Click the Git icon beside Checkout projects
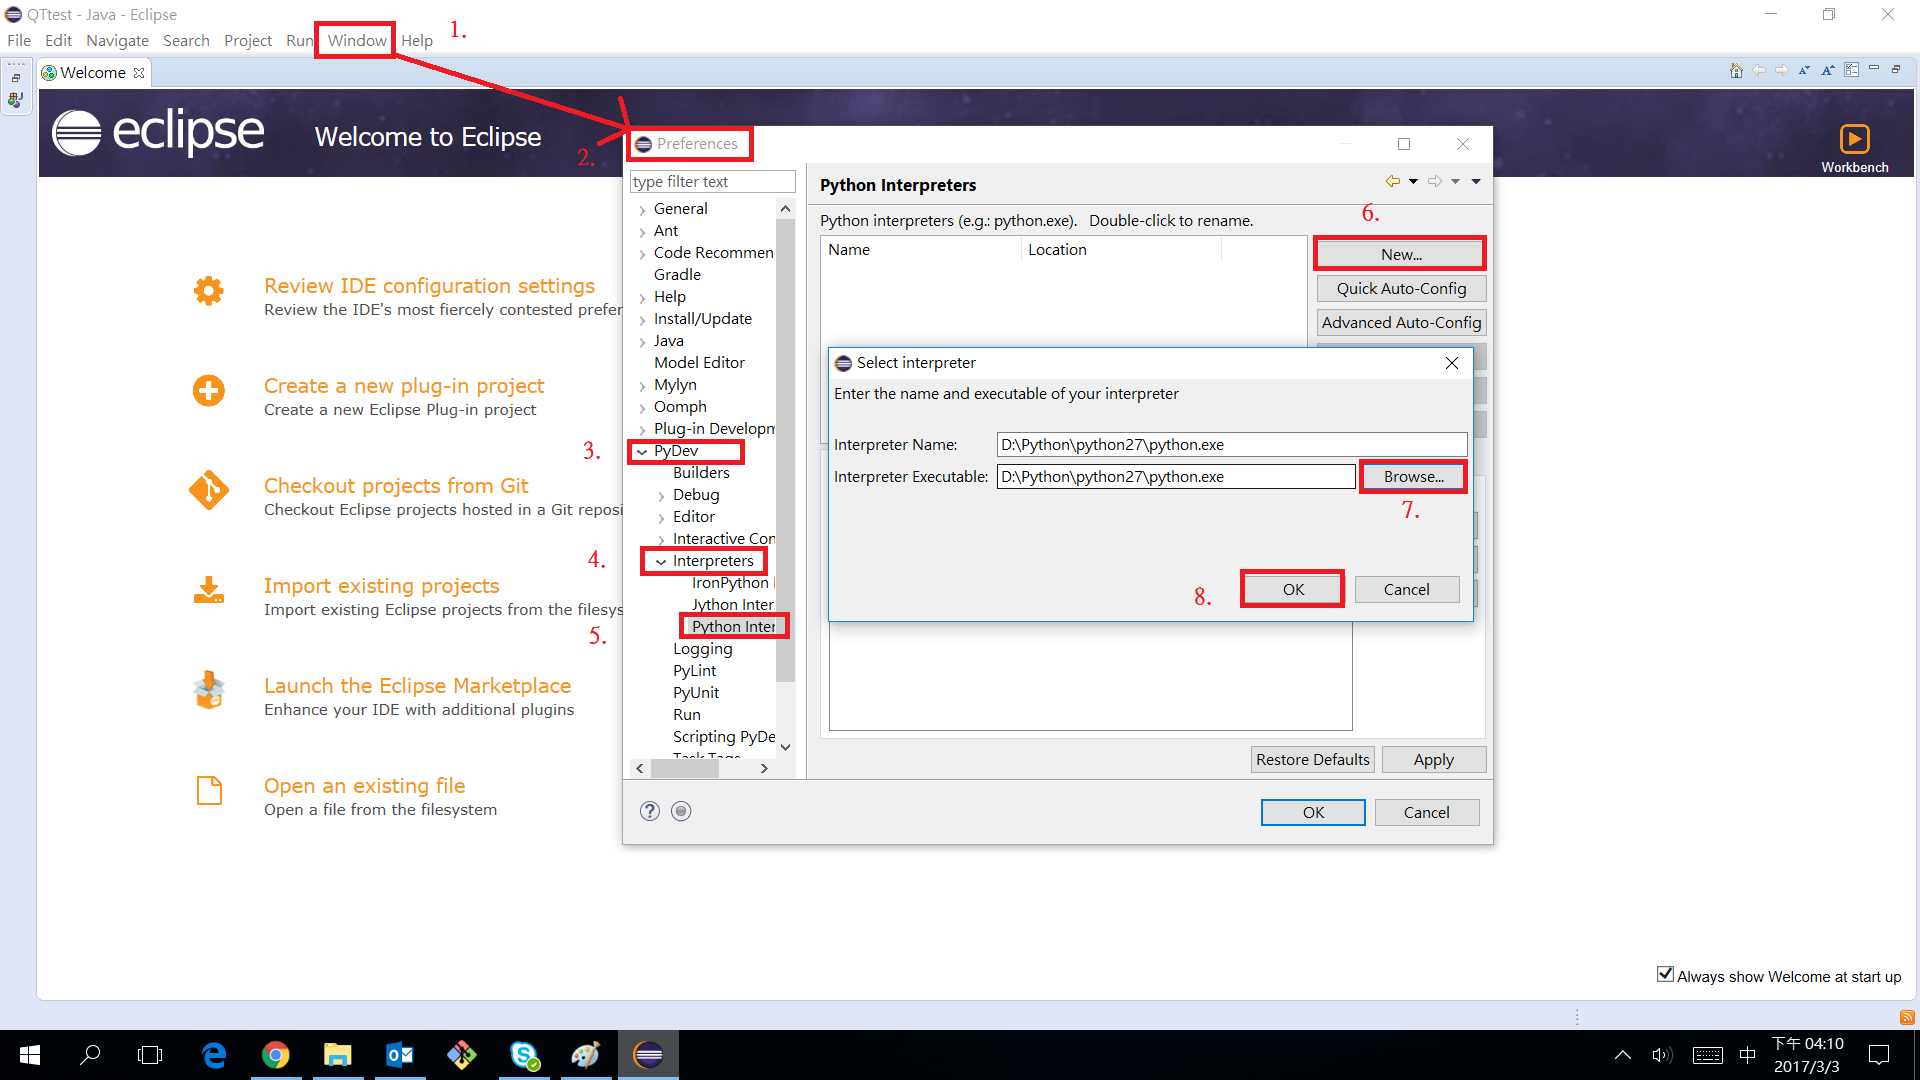This screenshot has width=1920, height=1080. pyautogui.click(x=209, y=490)
